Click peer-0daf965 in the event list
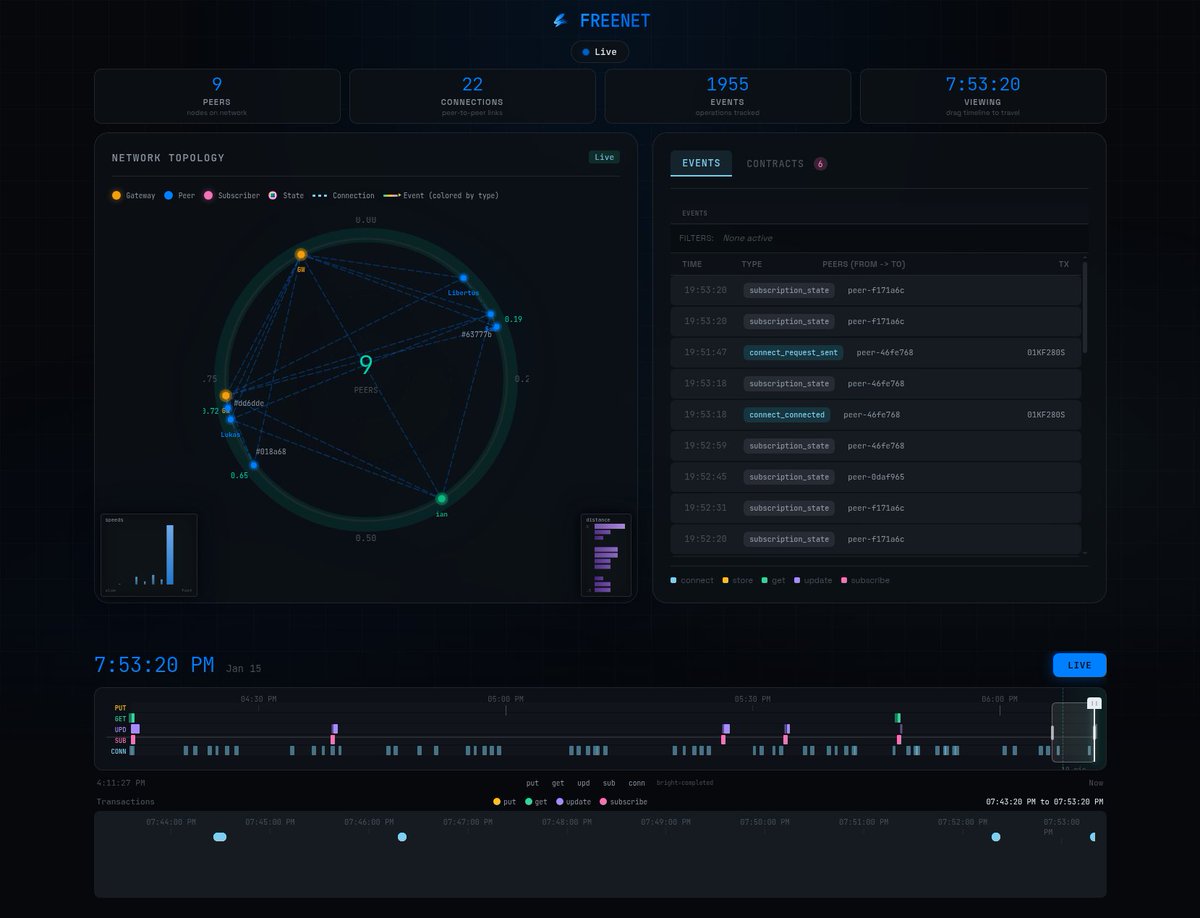The image size is (1200, 918). [x=876, y=477]
